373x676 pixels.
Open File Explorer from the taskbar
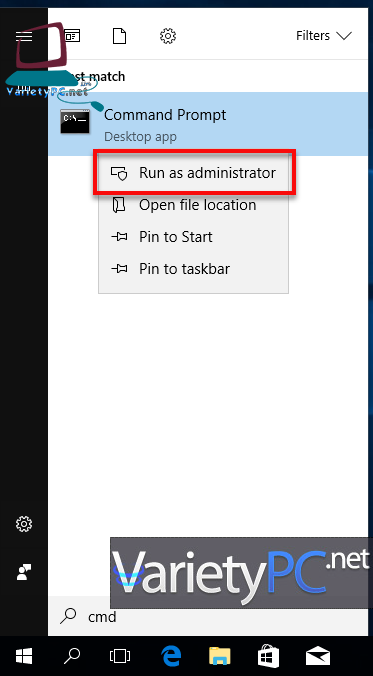click(219, 657)
